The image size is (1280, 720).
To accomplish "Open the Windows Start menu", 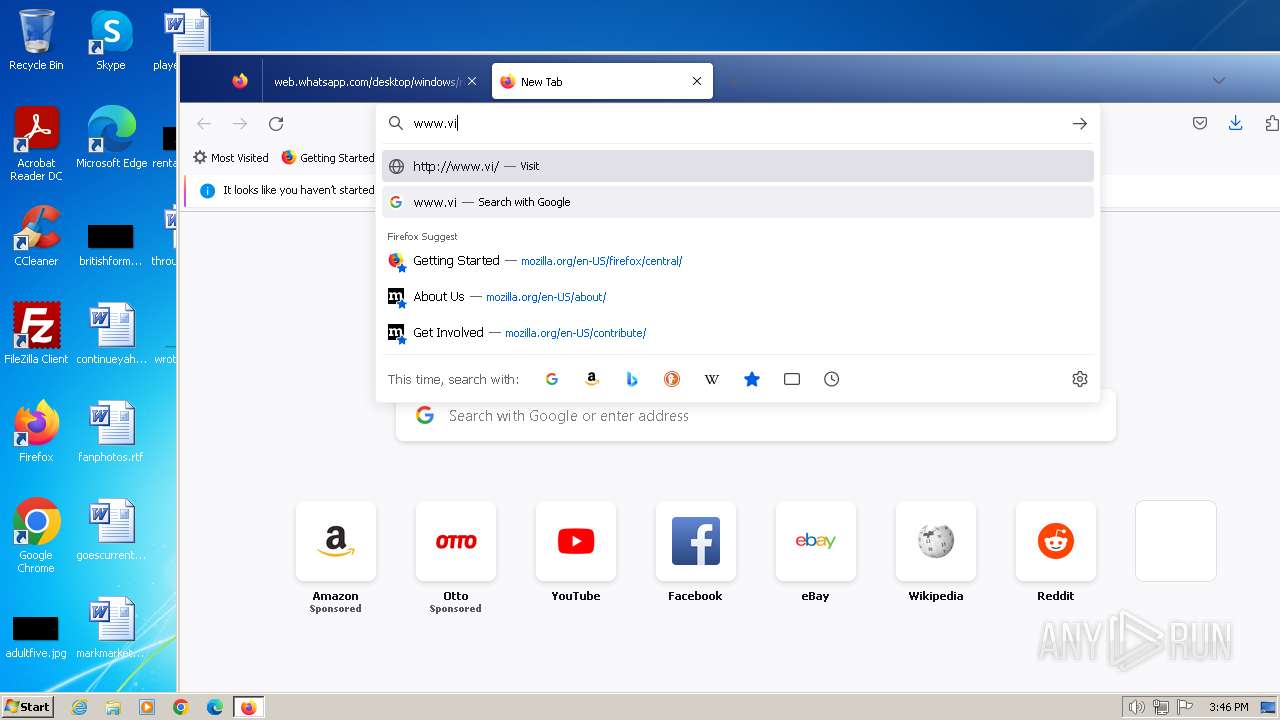I will 27,706.
